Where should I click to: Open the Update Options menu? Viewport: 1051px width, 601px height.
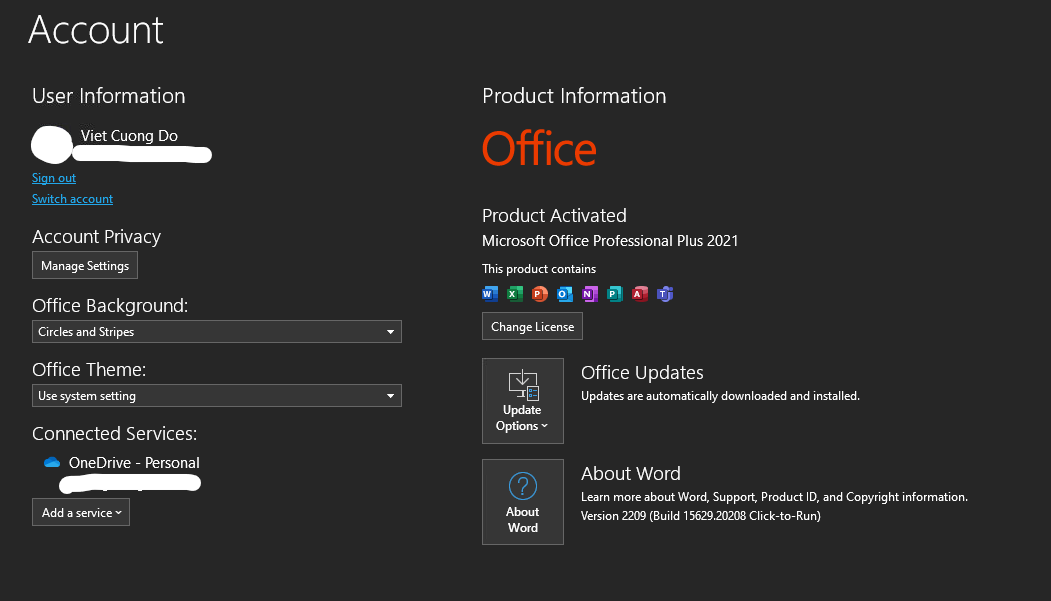point(523,401)
